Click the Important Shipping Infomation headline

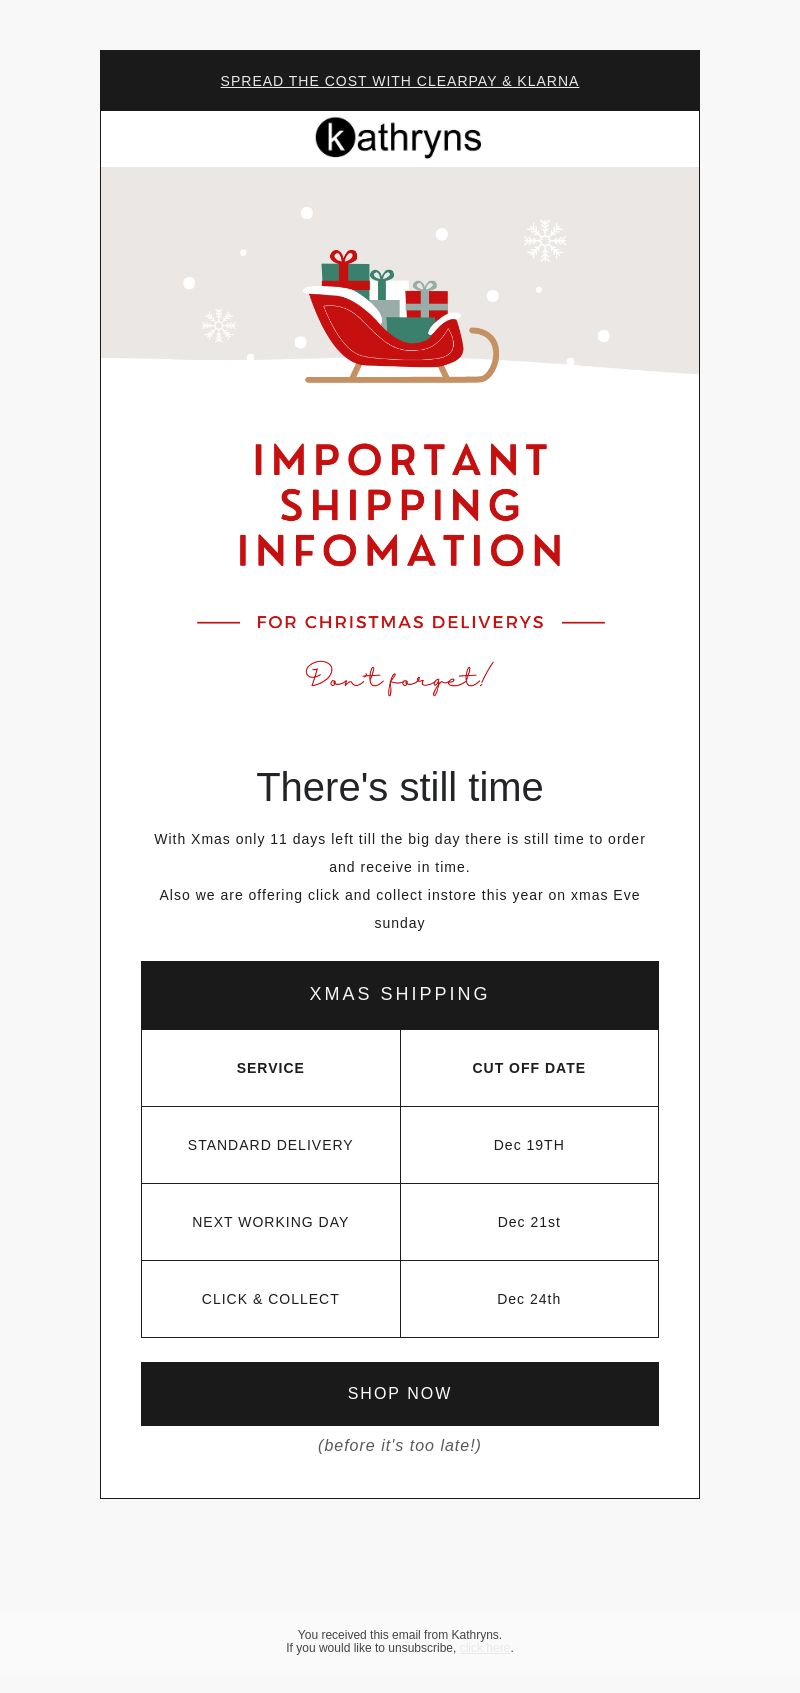(400, 505)
